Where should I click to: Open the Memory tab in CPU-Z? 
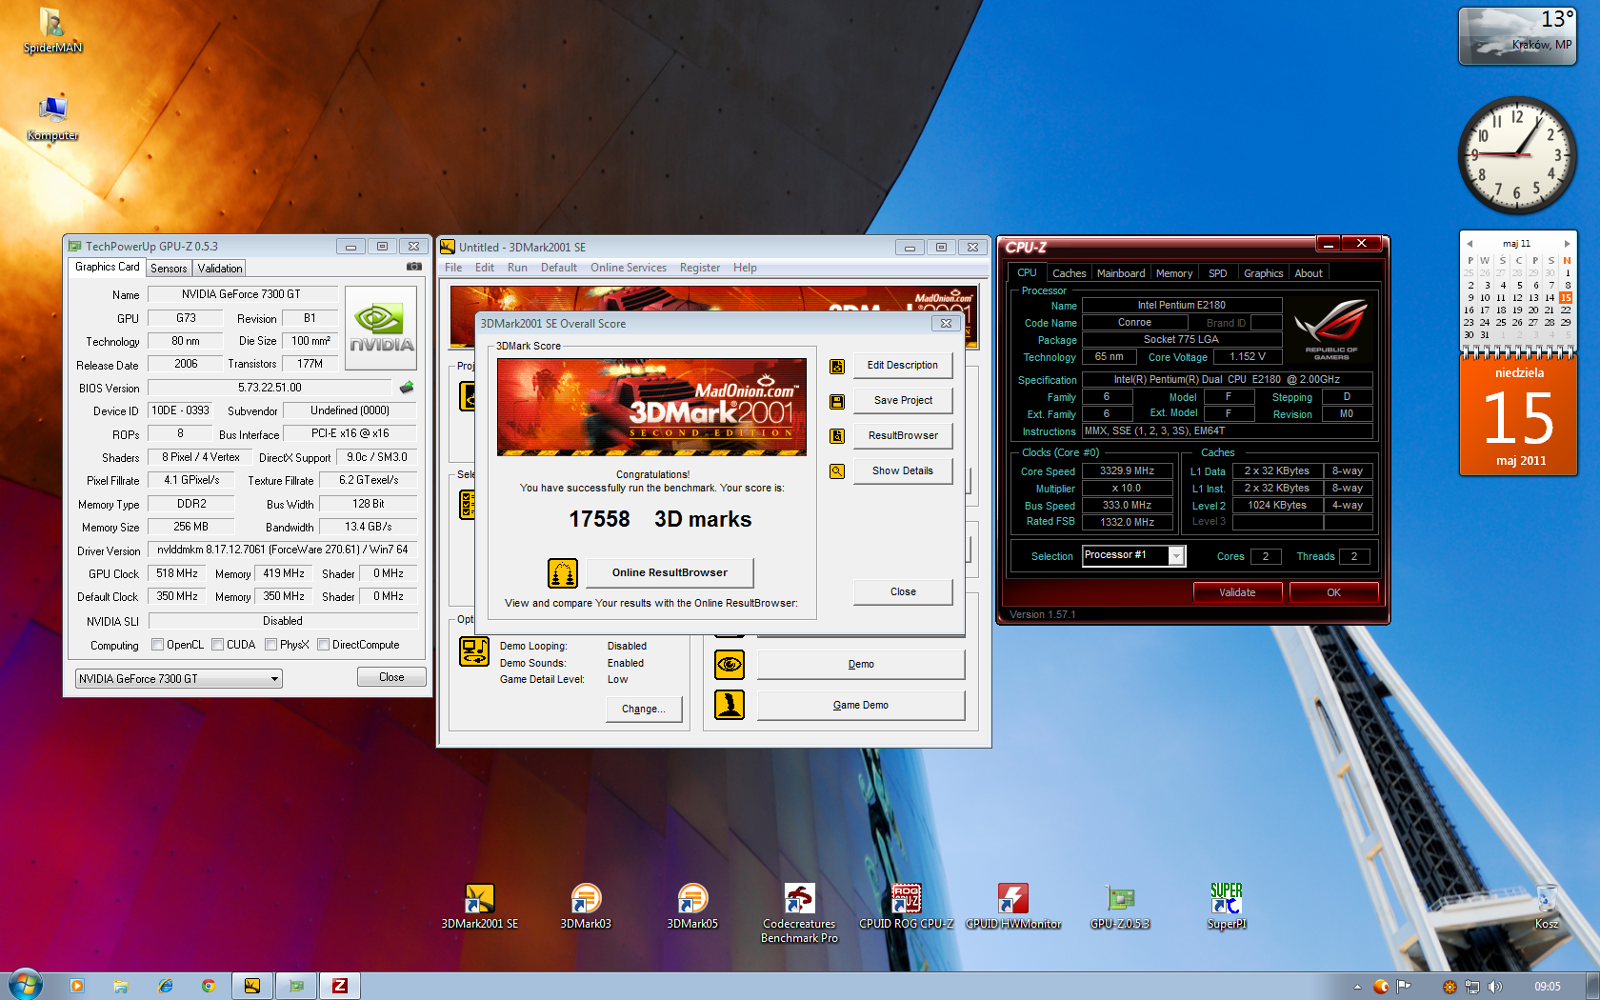(1174, 273)
